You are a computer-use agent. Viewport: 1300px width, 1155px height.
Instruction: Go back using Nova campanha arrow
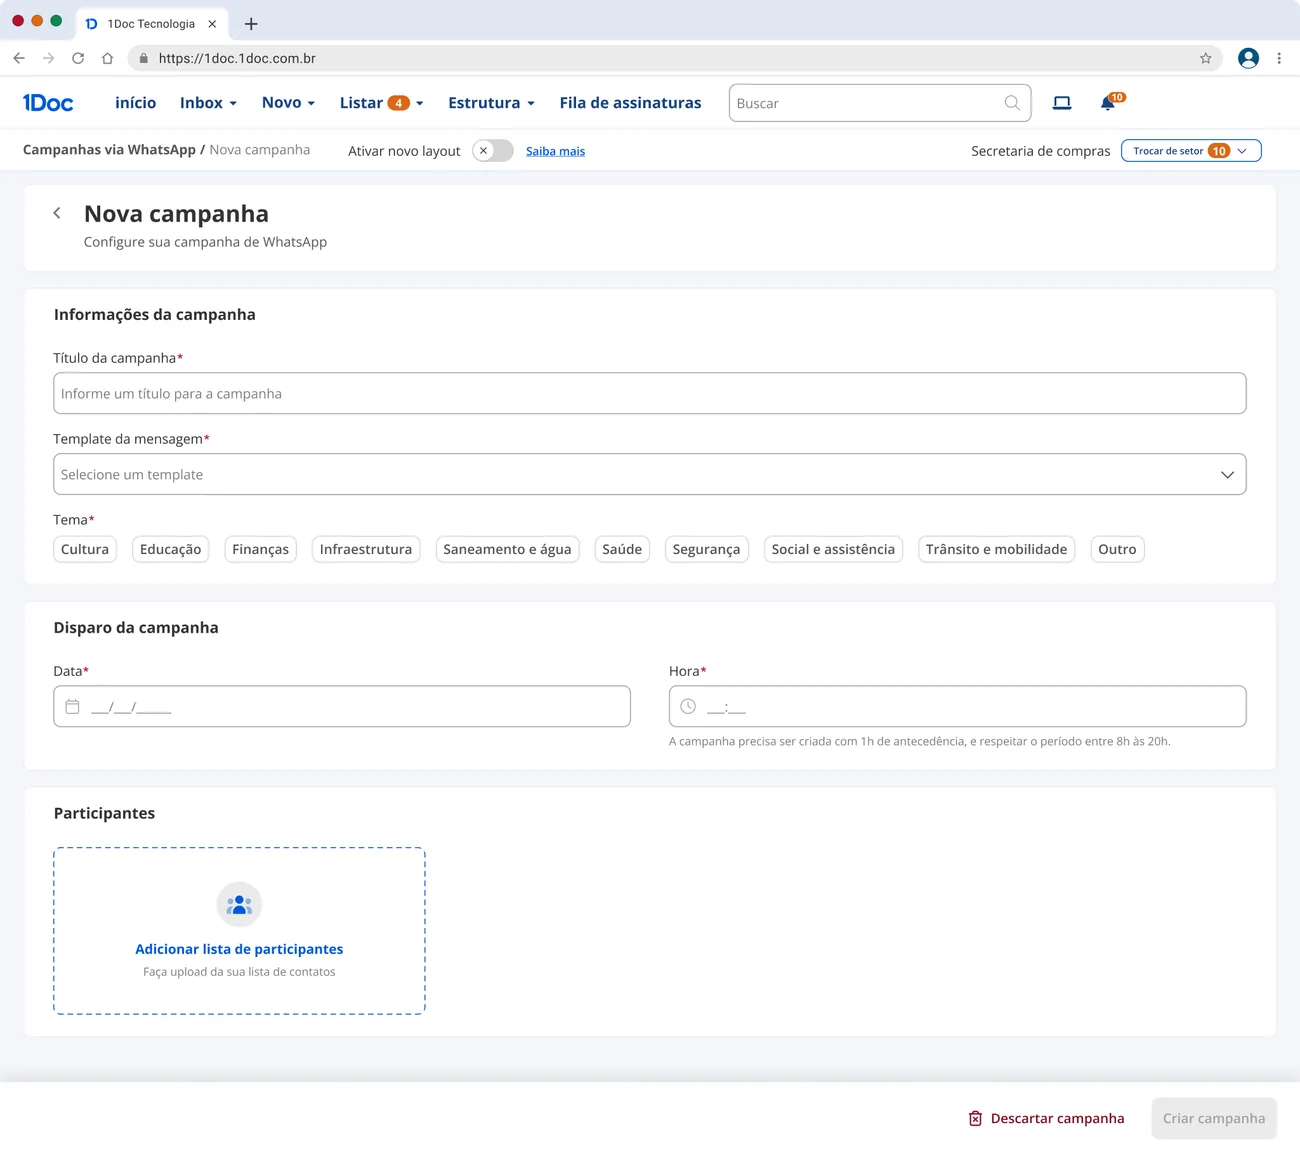[x=57, y=213]
